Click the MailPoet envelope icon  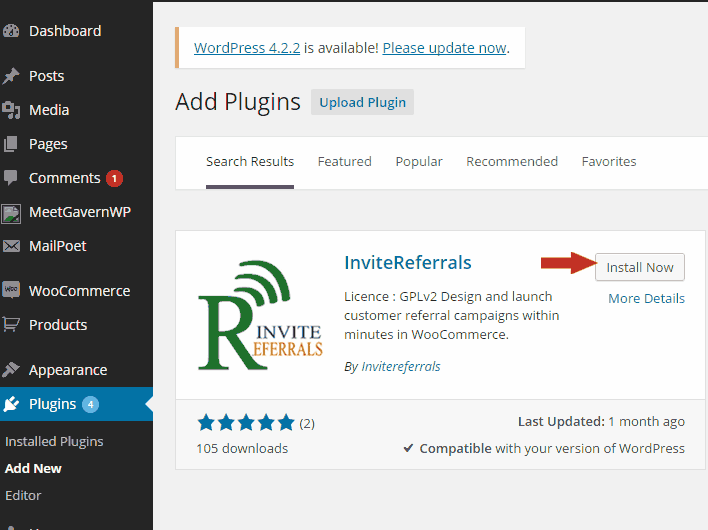click(x=11, y=246)
